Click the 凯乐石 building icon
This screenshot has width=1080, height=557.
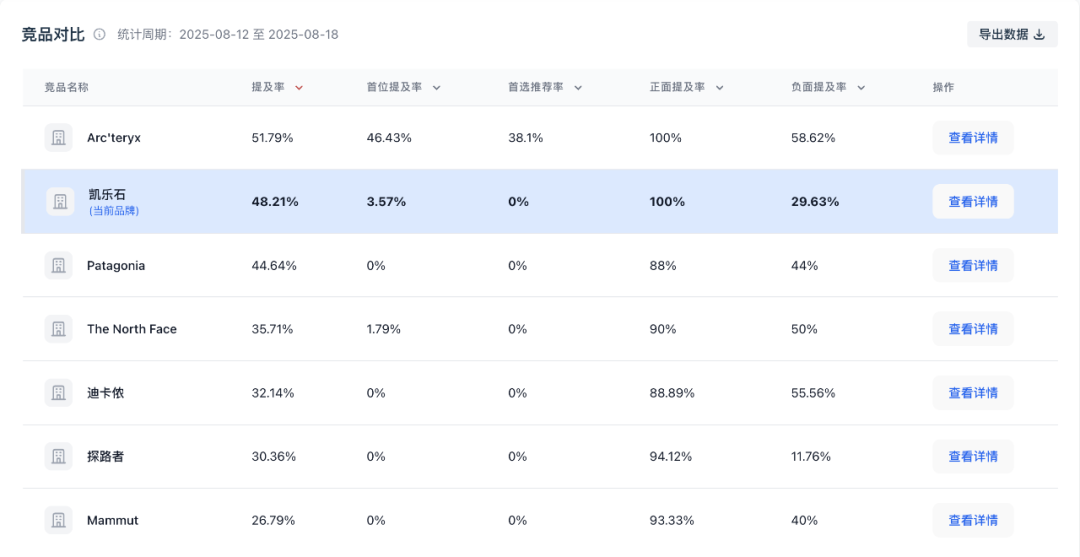(x=60, y=201)
